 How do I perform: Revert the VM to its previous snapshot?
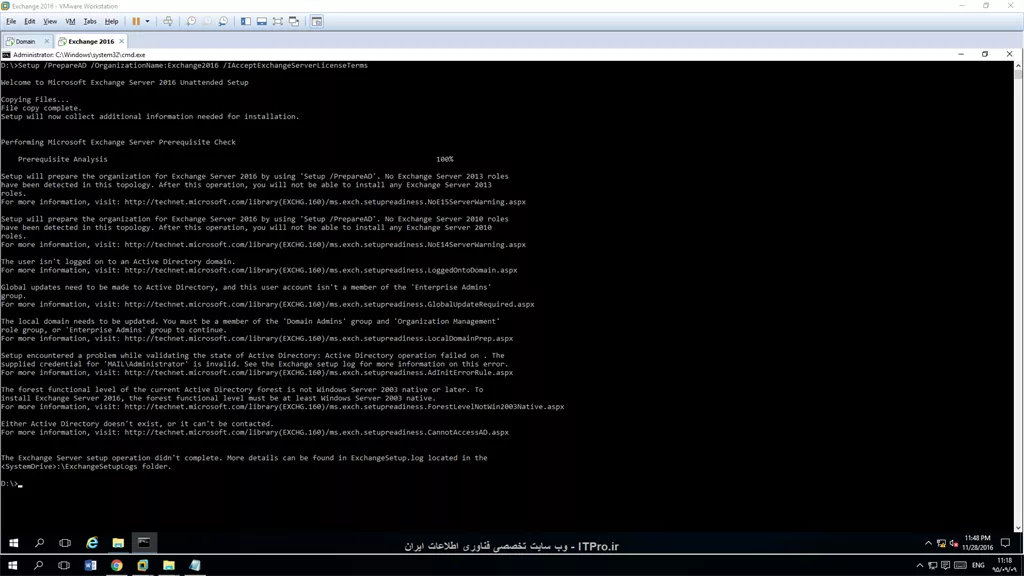pyautogui.click(x=207, y=22)
